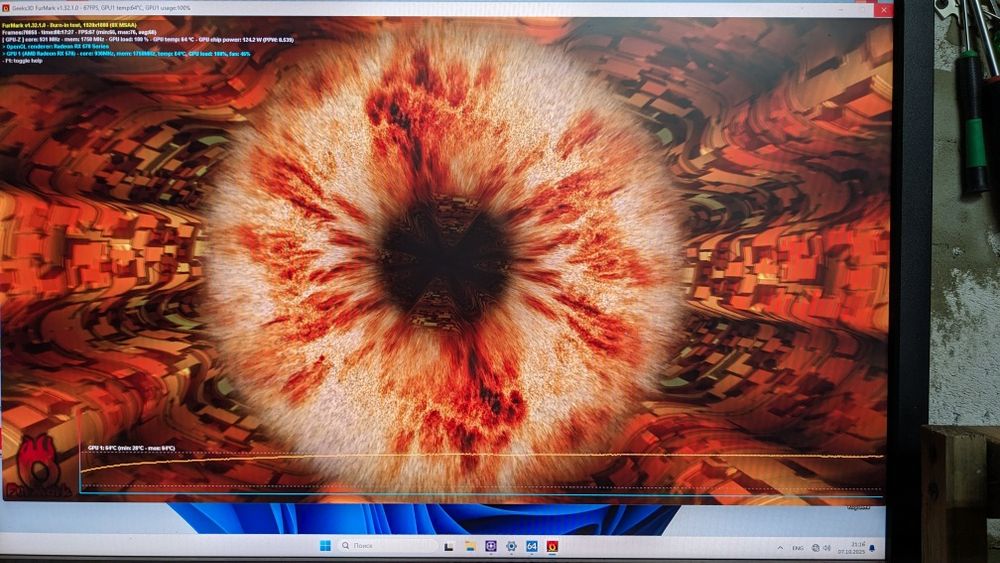The height and width of the screenshot is (563, 1000).
Task: Click the FurMark icon in the title bar
Action: click(x=6, y=8)
